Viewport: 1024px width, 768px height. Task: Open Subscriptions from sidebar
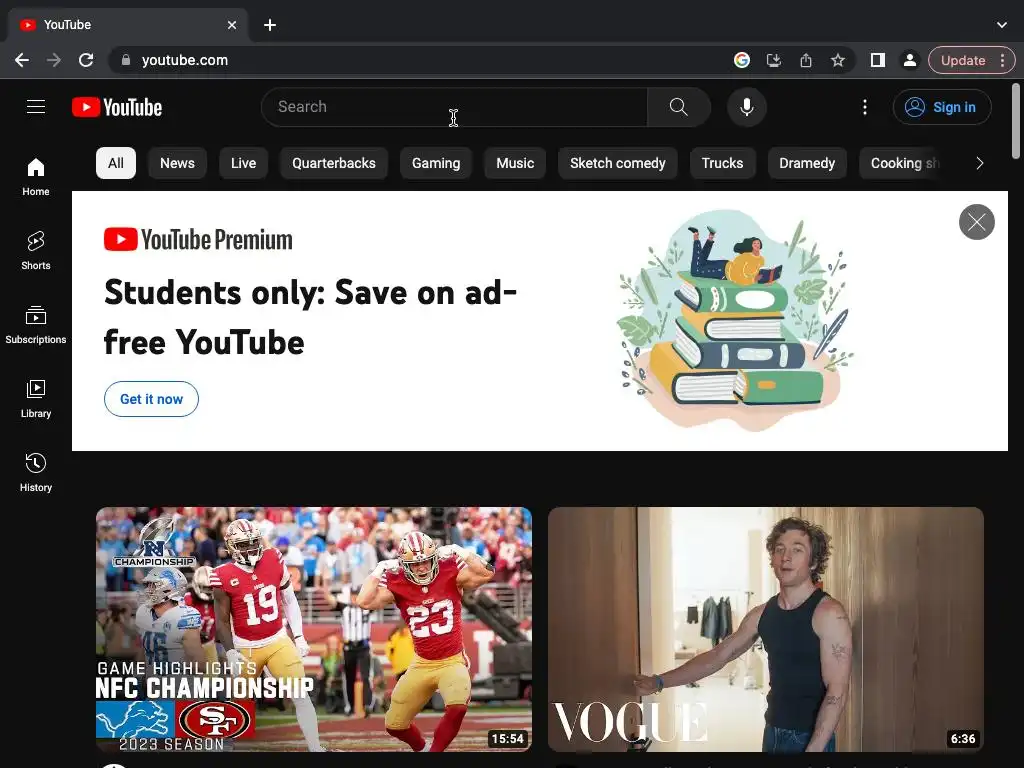point(36,325)
